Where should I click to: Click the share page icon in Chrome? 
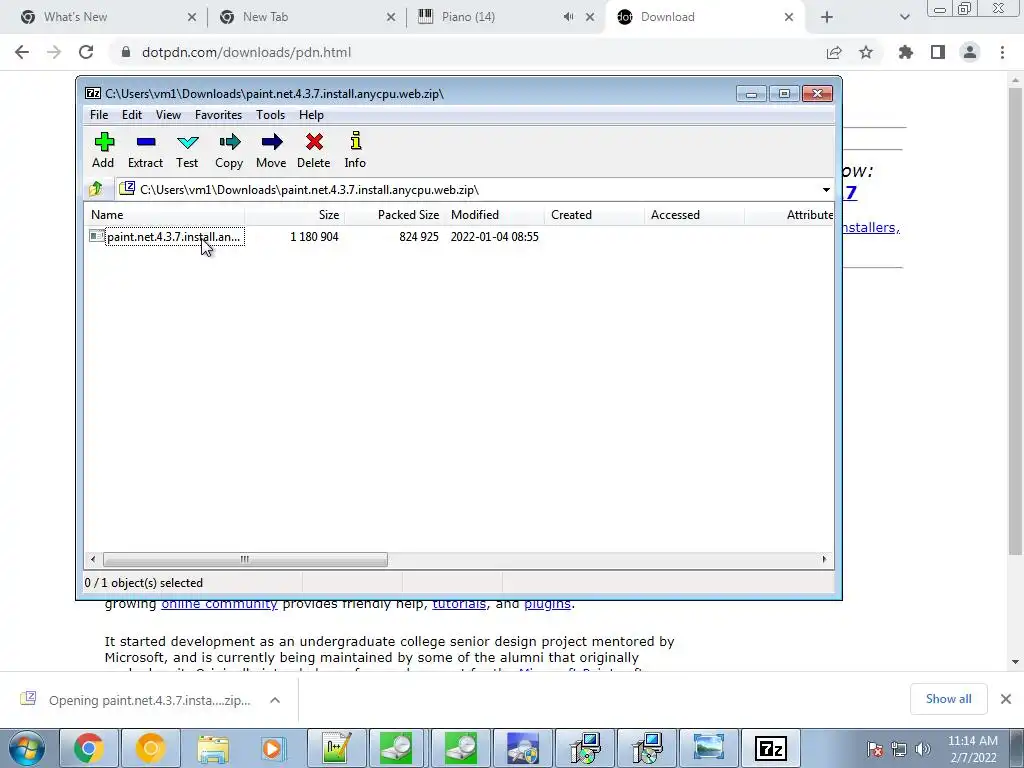[834, 52]
